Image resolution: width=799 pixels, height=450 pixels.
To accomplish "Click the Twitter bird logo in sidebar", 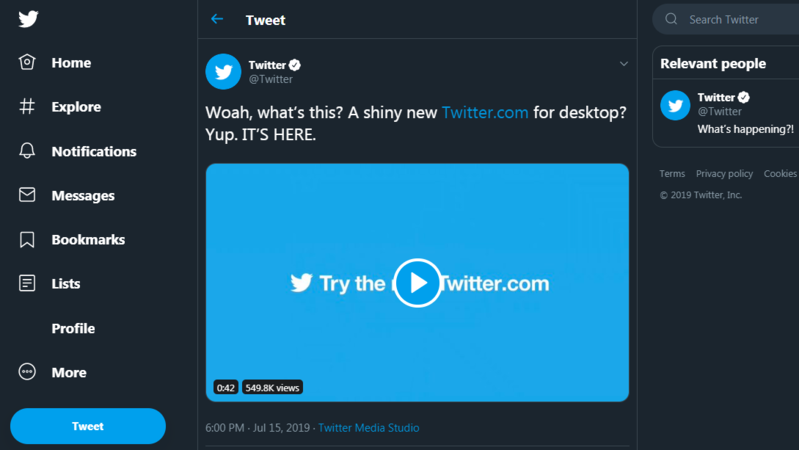I will click(27, 19).
